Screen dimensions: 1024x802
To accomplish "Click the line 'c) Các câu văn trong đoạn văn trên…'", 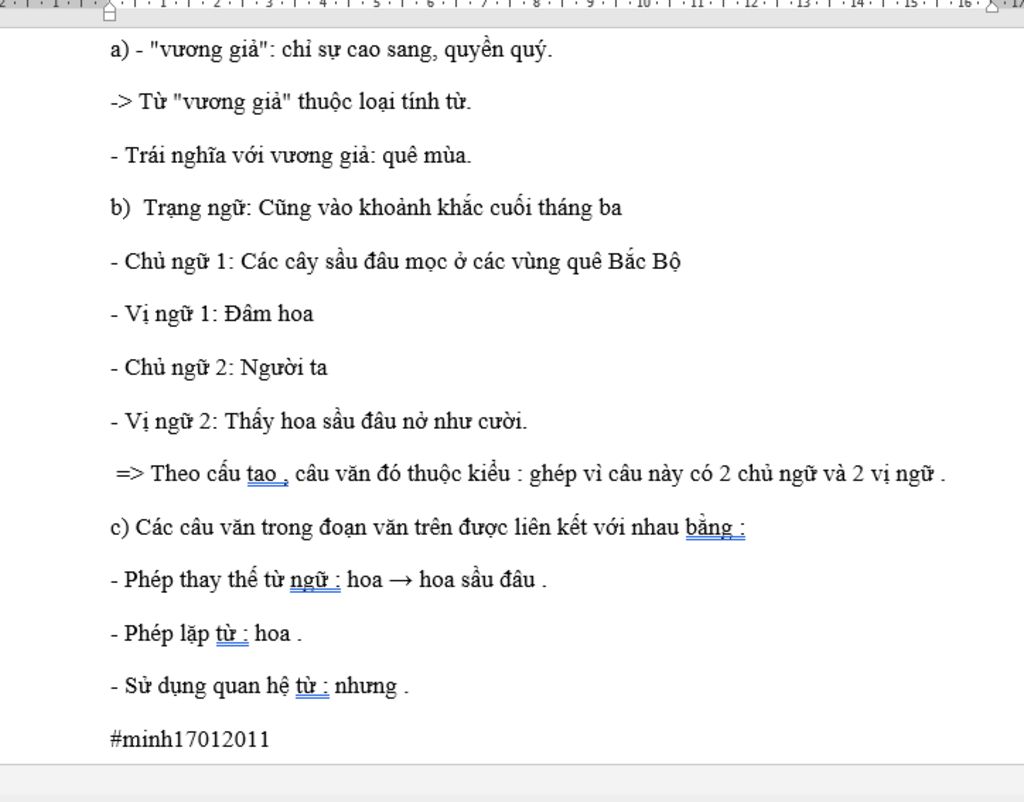I will (x=428, y=528).
